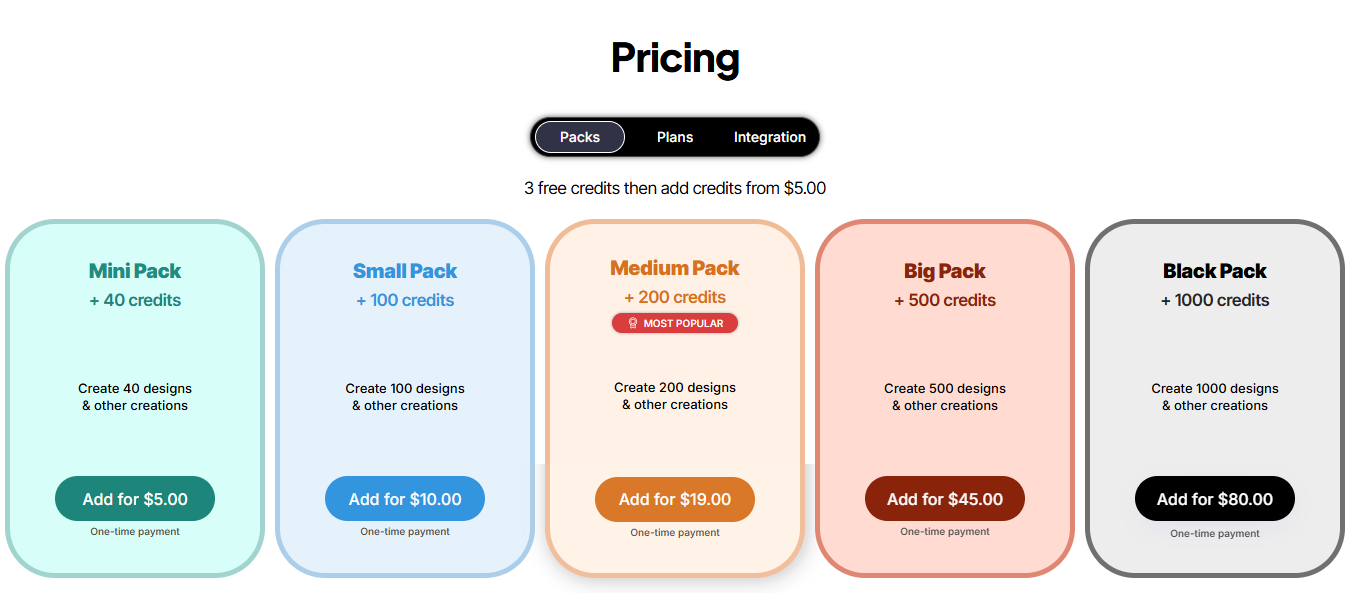Open the Plans tab
This screenshot has height=593, width=1352.
[x=675, y=137]
